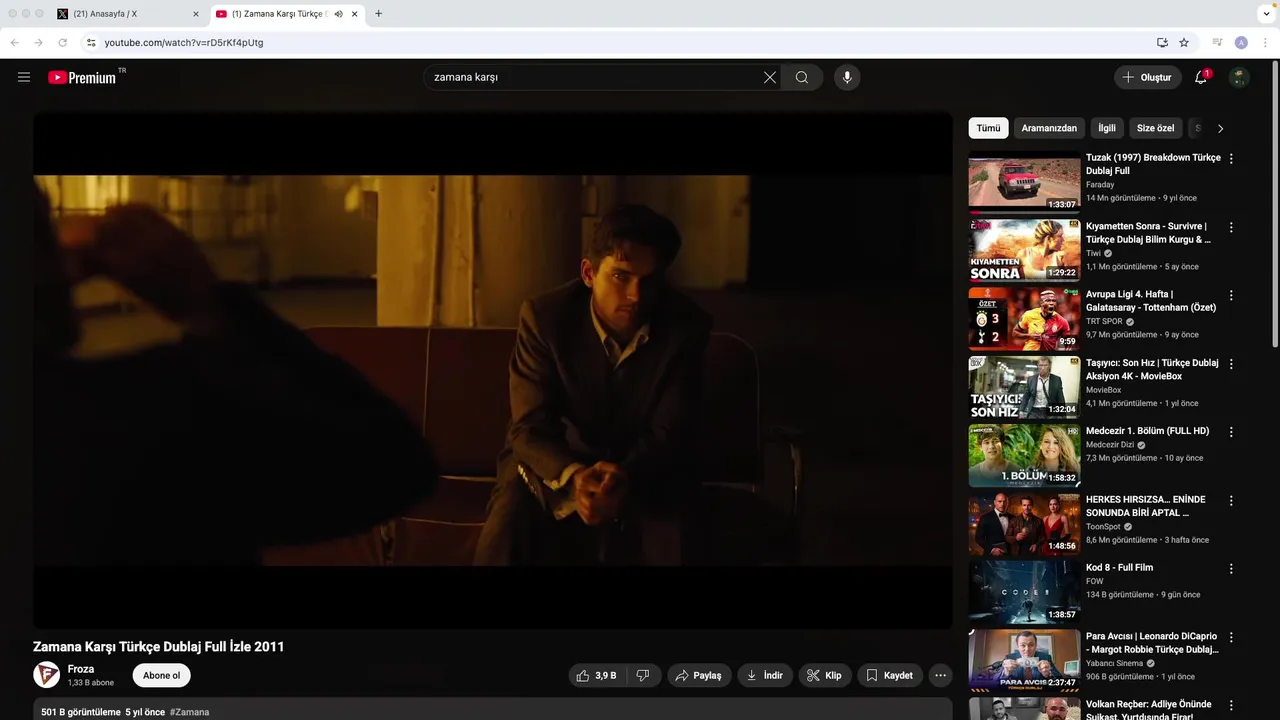Select the Aramanızdan filter chip
This screenshot has width=1280, height=720.
[x=1049, y=128]
